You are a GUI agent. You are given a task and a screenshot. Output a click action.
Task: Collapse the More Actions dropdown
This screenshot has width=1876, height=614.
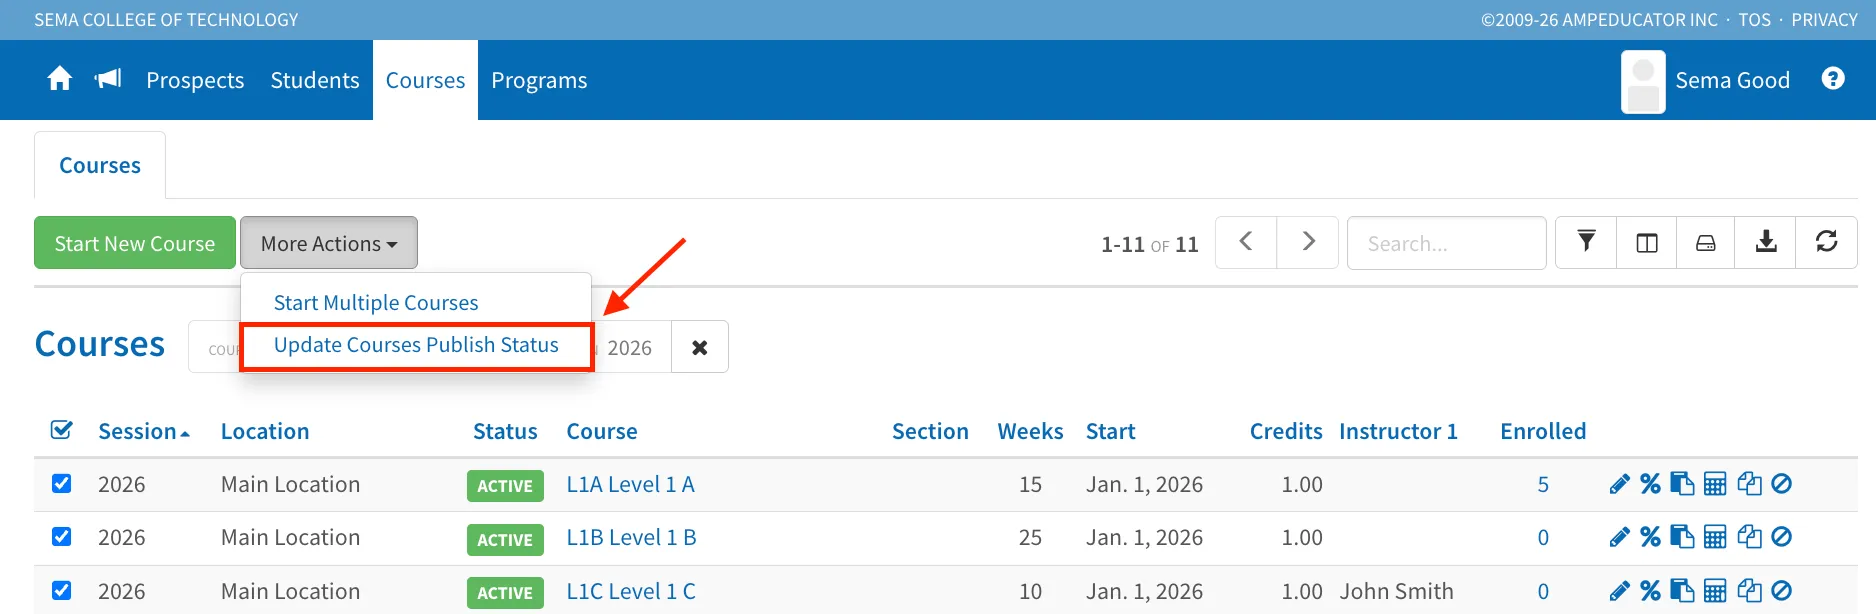[x=329, y=243]
